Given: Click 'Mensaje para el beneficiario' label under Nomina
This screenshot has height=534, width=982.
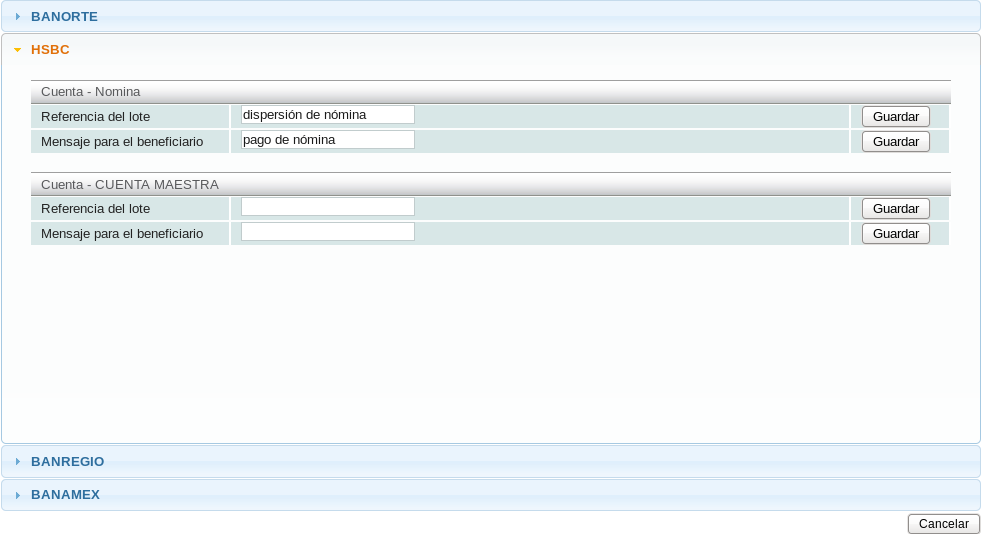Looking at the screenshot, I should point(122,142).
